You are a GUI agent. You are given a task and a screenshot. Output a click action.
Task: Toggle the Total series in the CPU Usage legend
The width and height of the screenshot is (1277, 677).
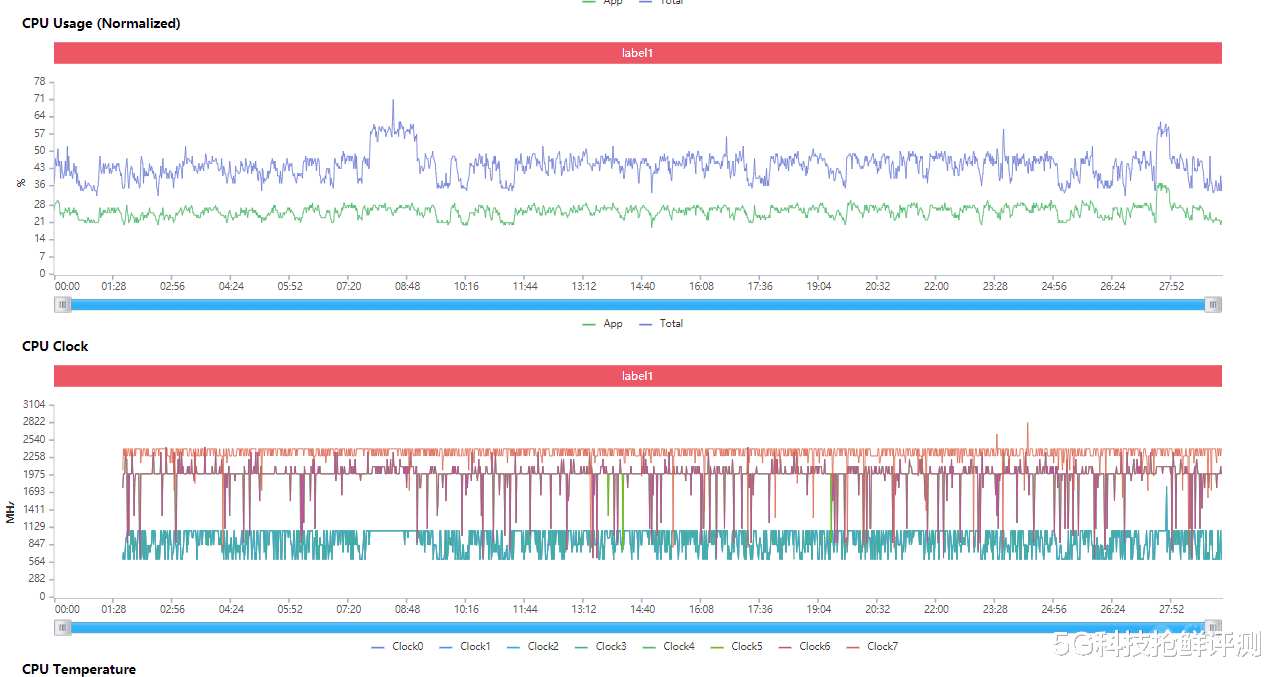[x=661, y=324]
